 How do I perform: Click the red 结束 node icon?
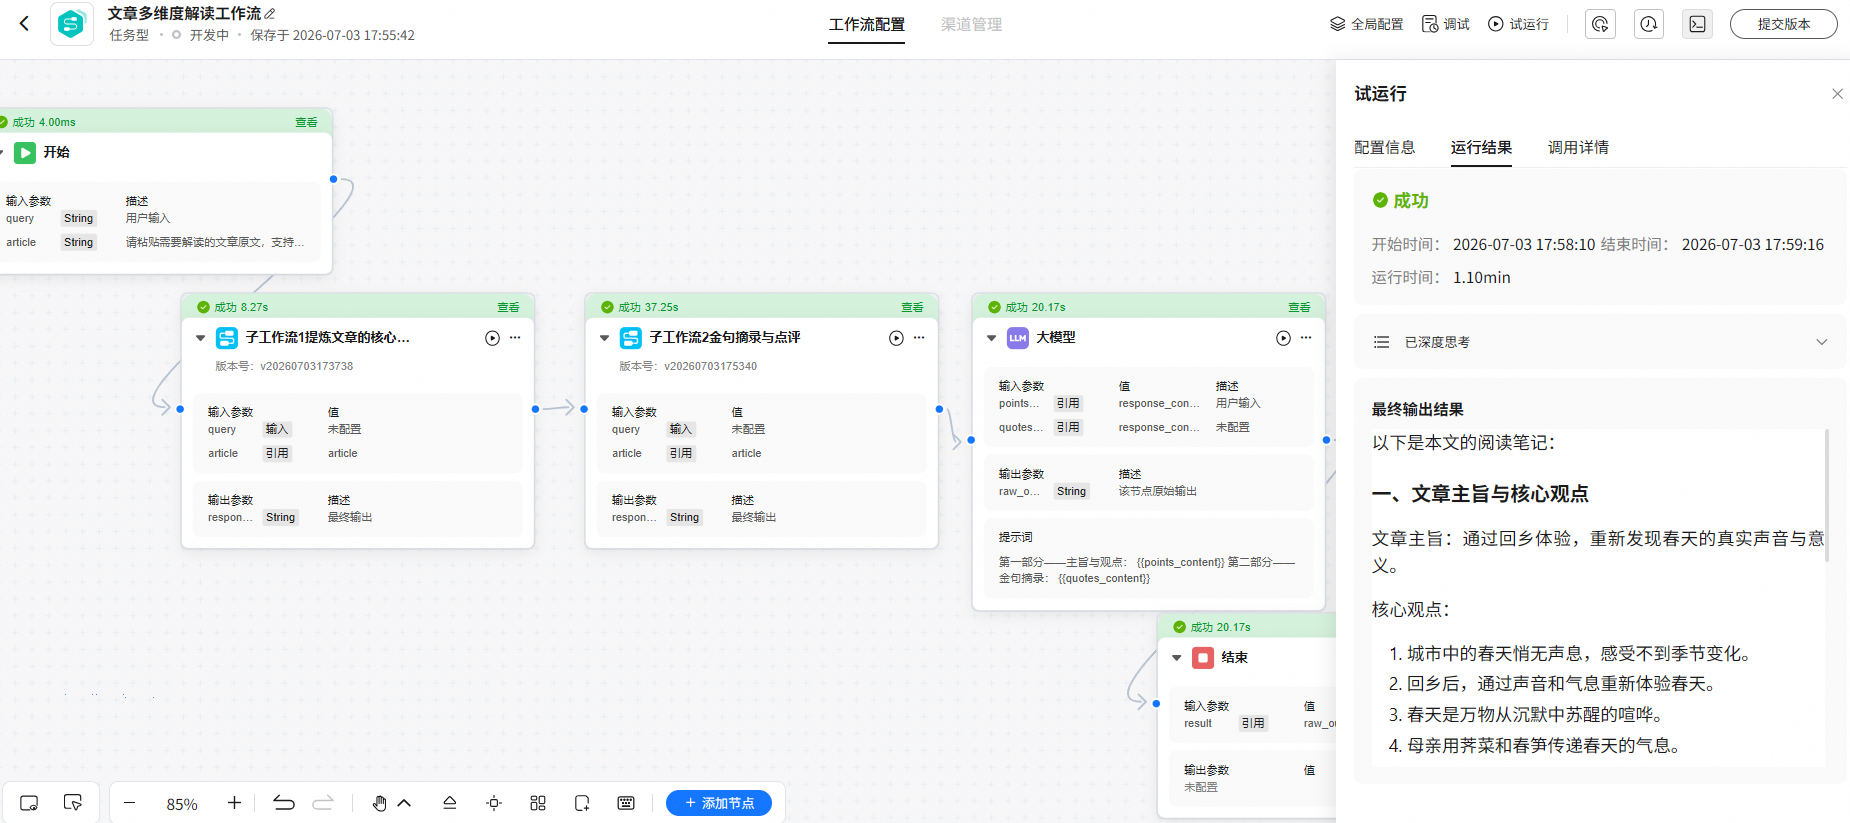point(1203,658)
